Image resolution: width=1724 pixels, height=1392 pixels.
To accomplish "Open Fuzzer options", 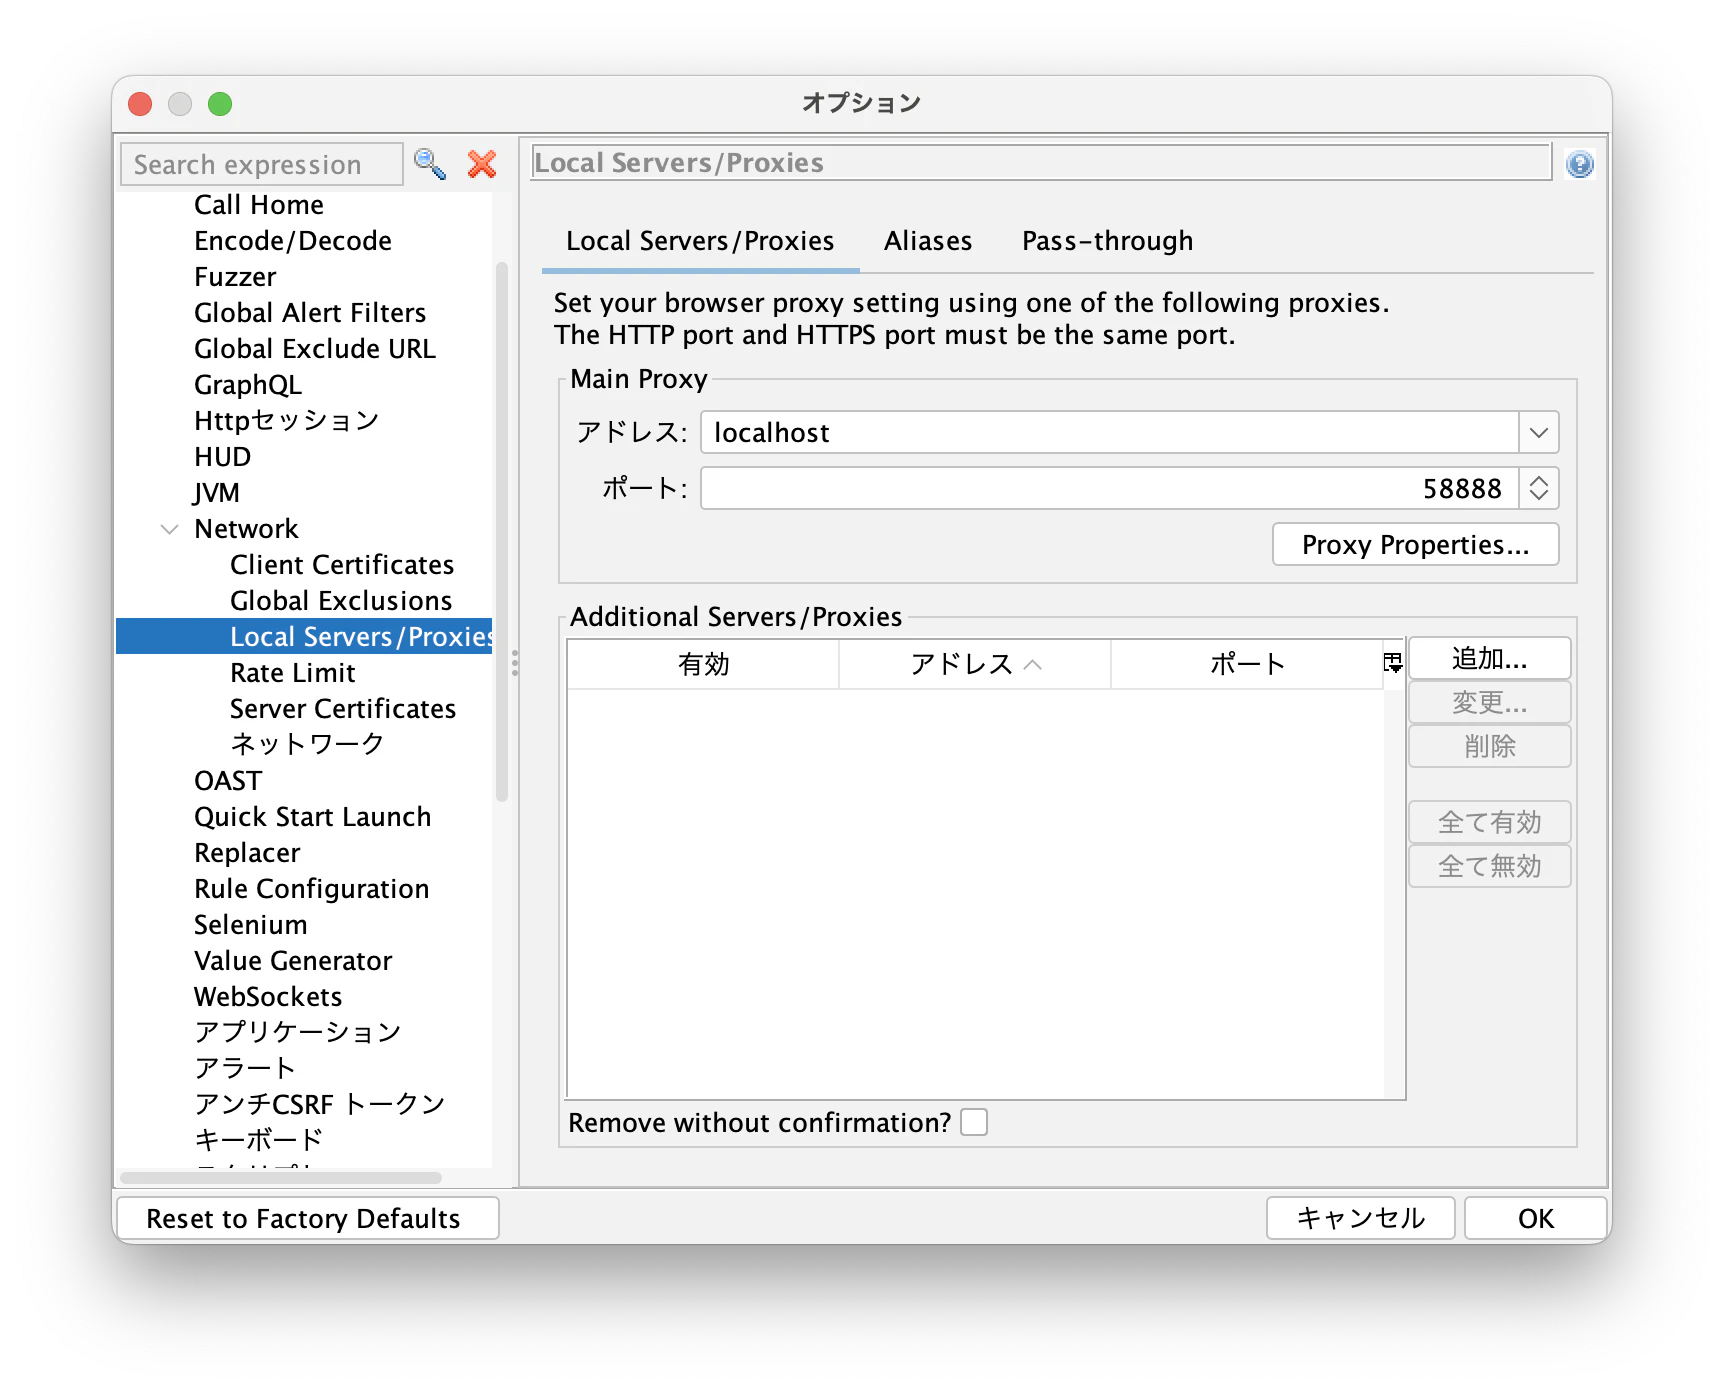I will (235, 277).
